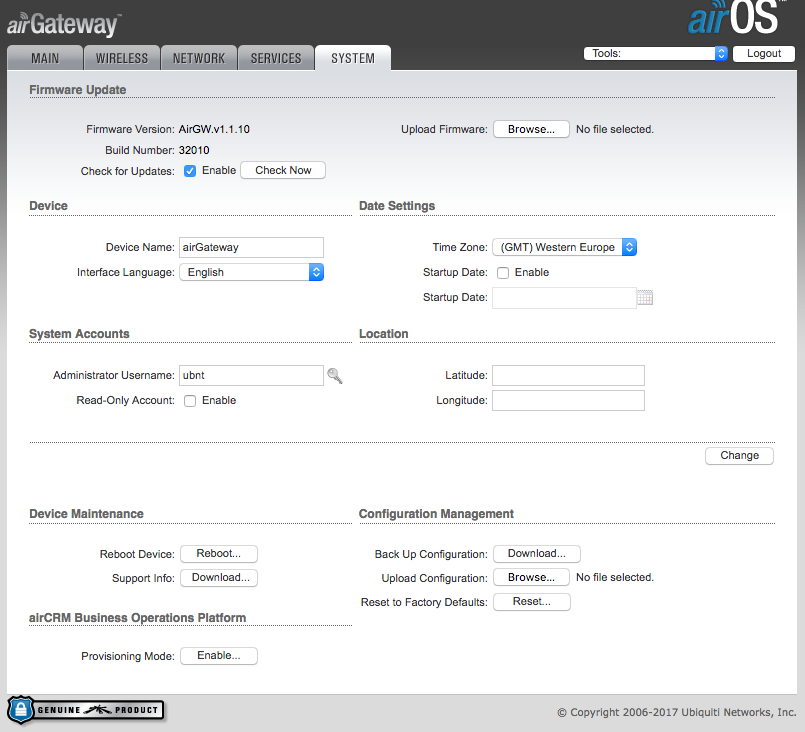Switch to the WIRELESS tab

(x=122, y=58)
